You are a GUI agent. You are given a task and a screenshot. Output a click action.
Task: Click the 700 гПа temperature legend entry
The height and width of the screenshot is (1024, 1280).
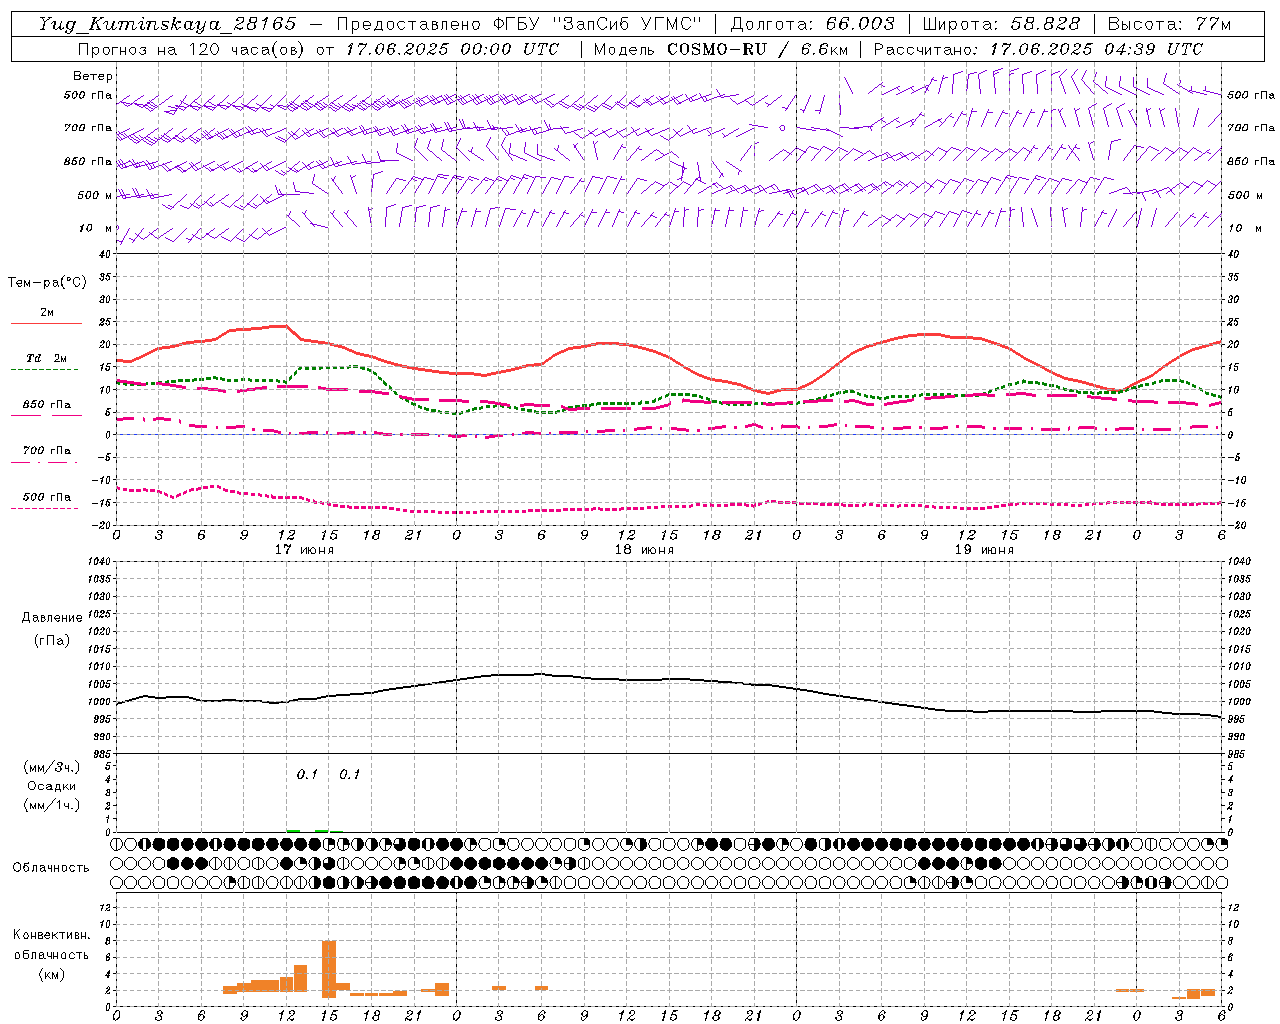pos(47,455)
